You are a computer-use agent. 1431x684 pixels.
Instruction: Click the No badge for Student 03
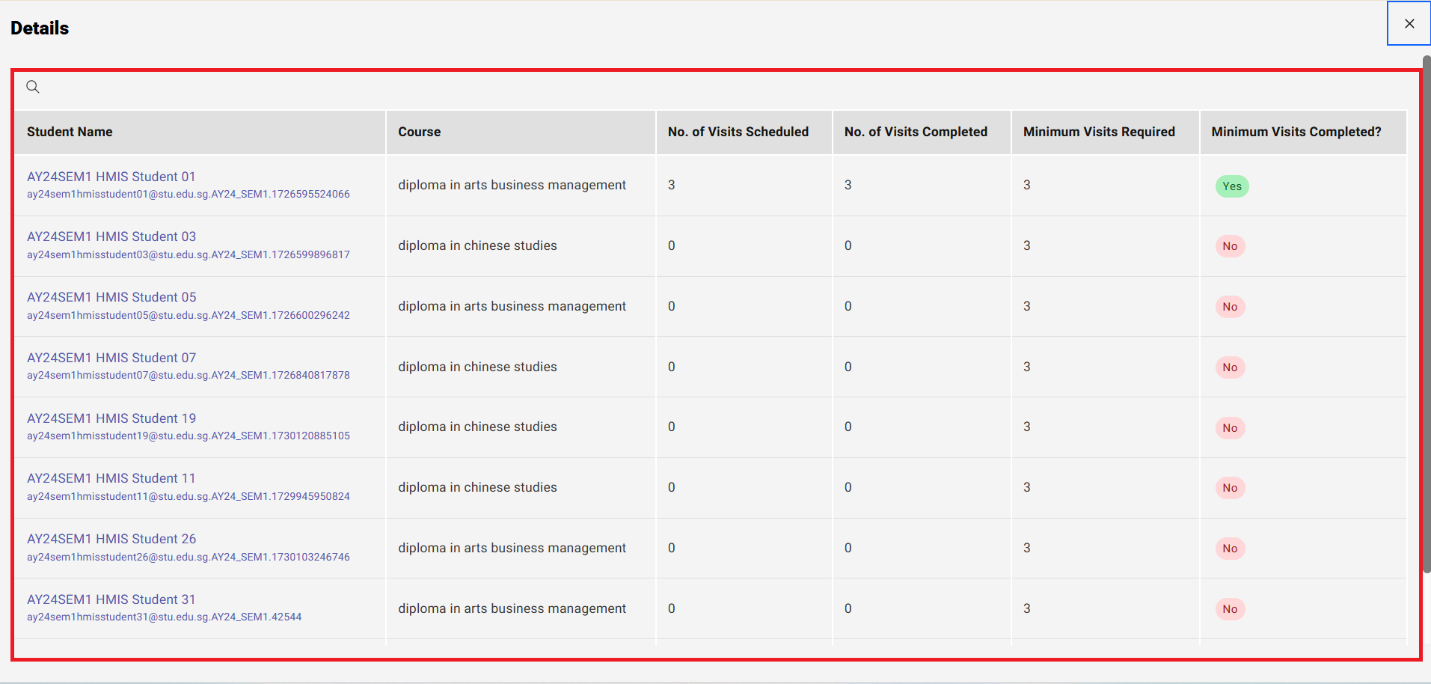coord(1229,246)
